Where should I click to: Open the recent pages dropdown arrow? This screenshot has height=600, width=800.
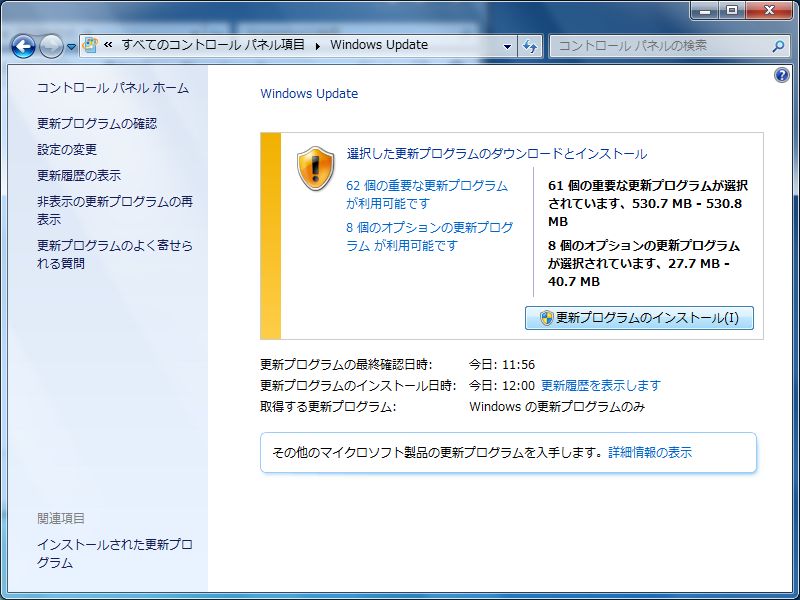(71, 47)
